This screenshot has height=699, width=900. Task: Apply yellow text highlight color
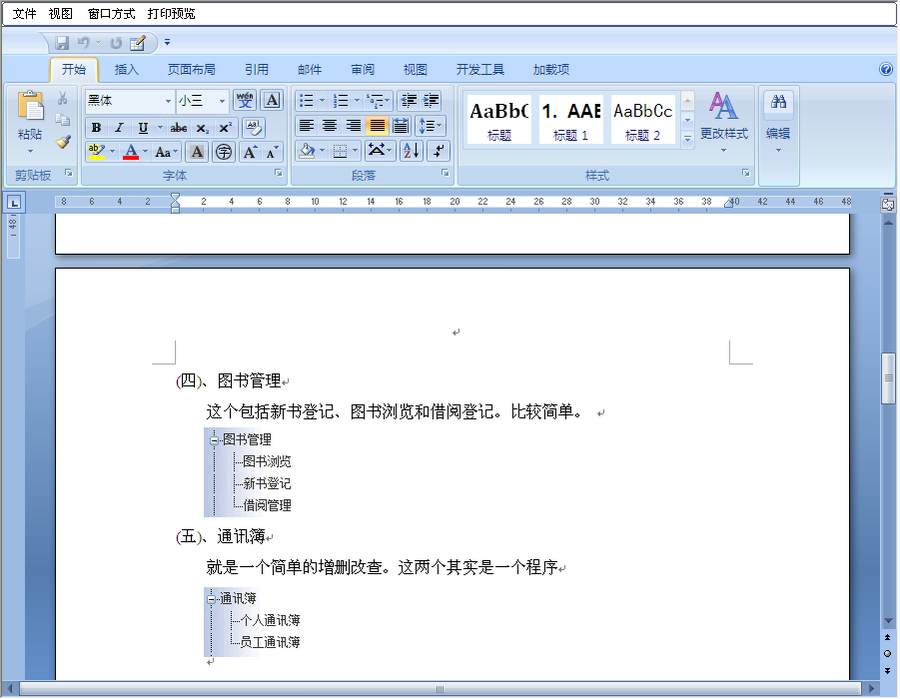coord(96,152)
